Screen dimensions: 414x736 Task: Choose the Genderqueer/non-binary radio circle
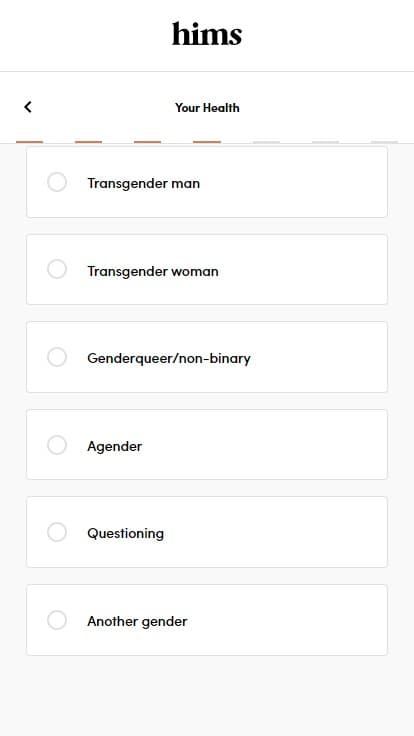pyautogui.click(x=57, y=357)
